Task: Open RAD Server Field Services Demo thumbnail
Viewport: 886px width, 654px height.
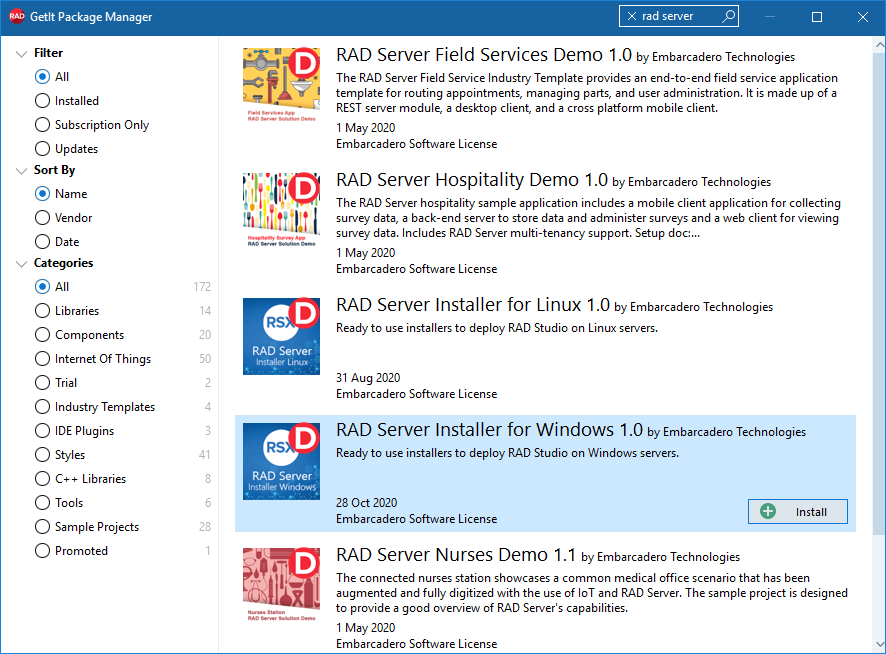Action: coord(281,85)
